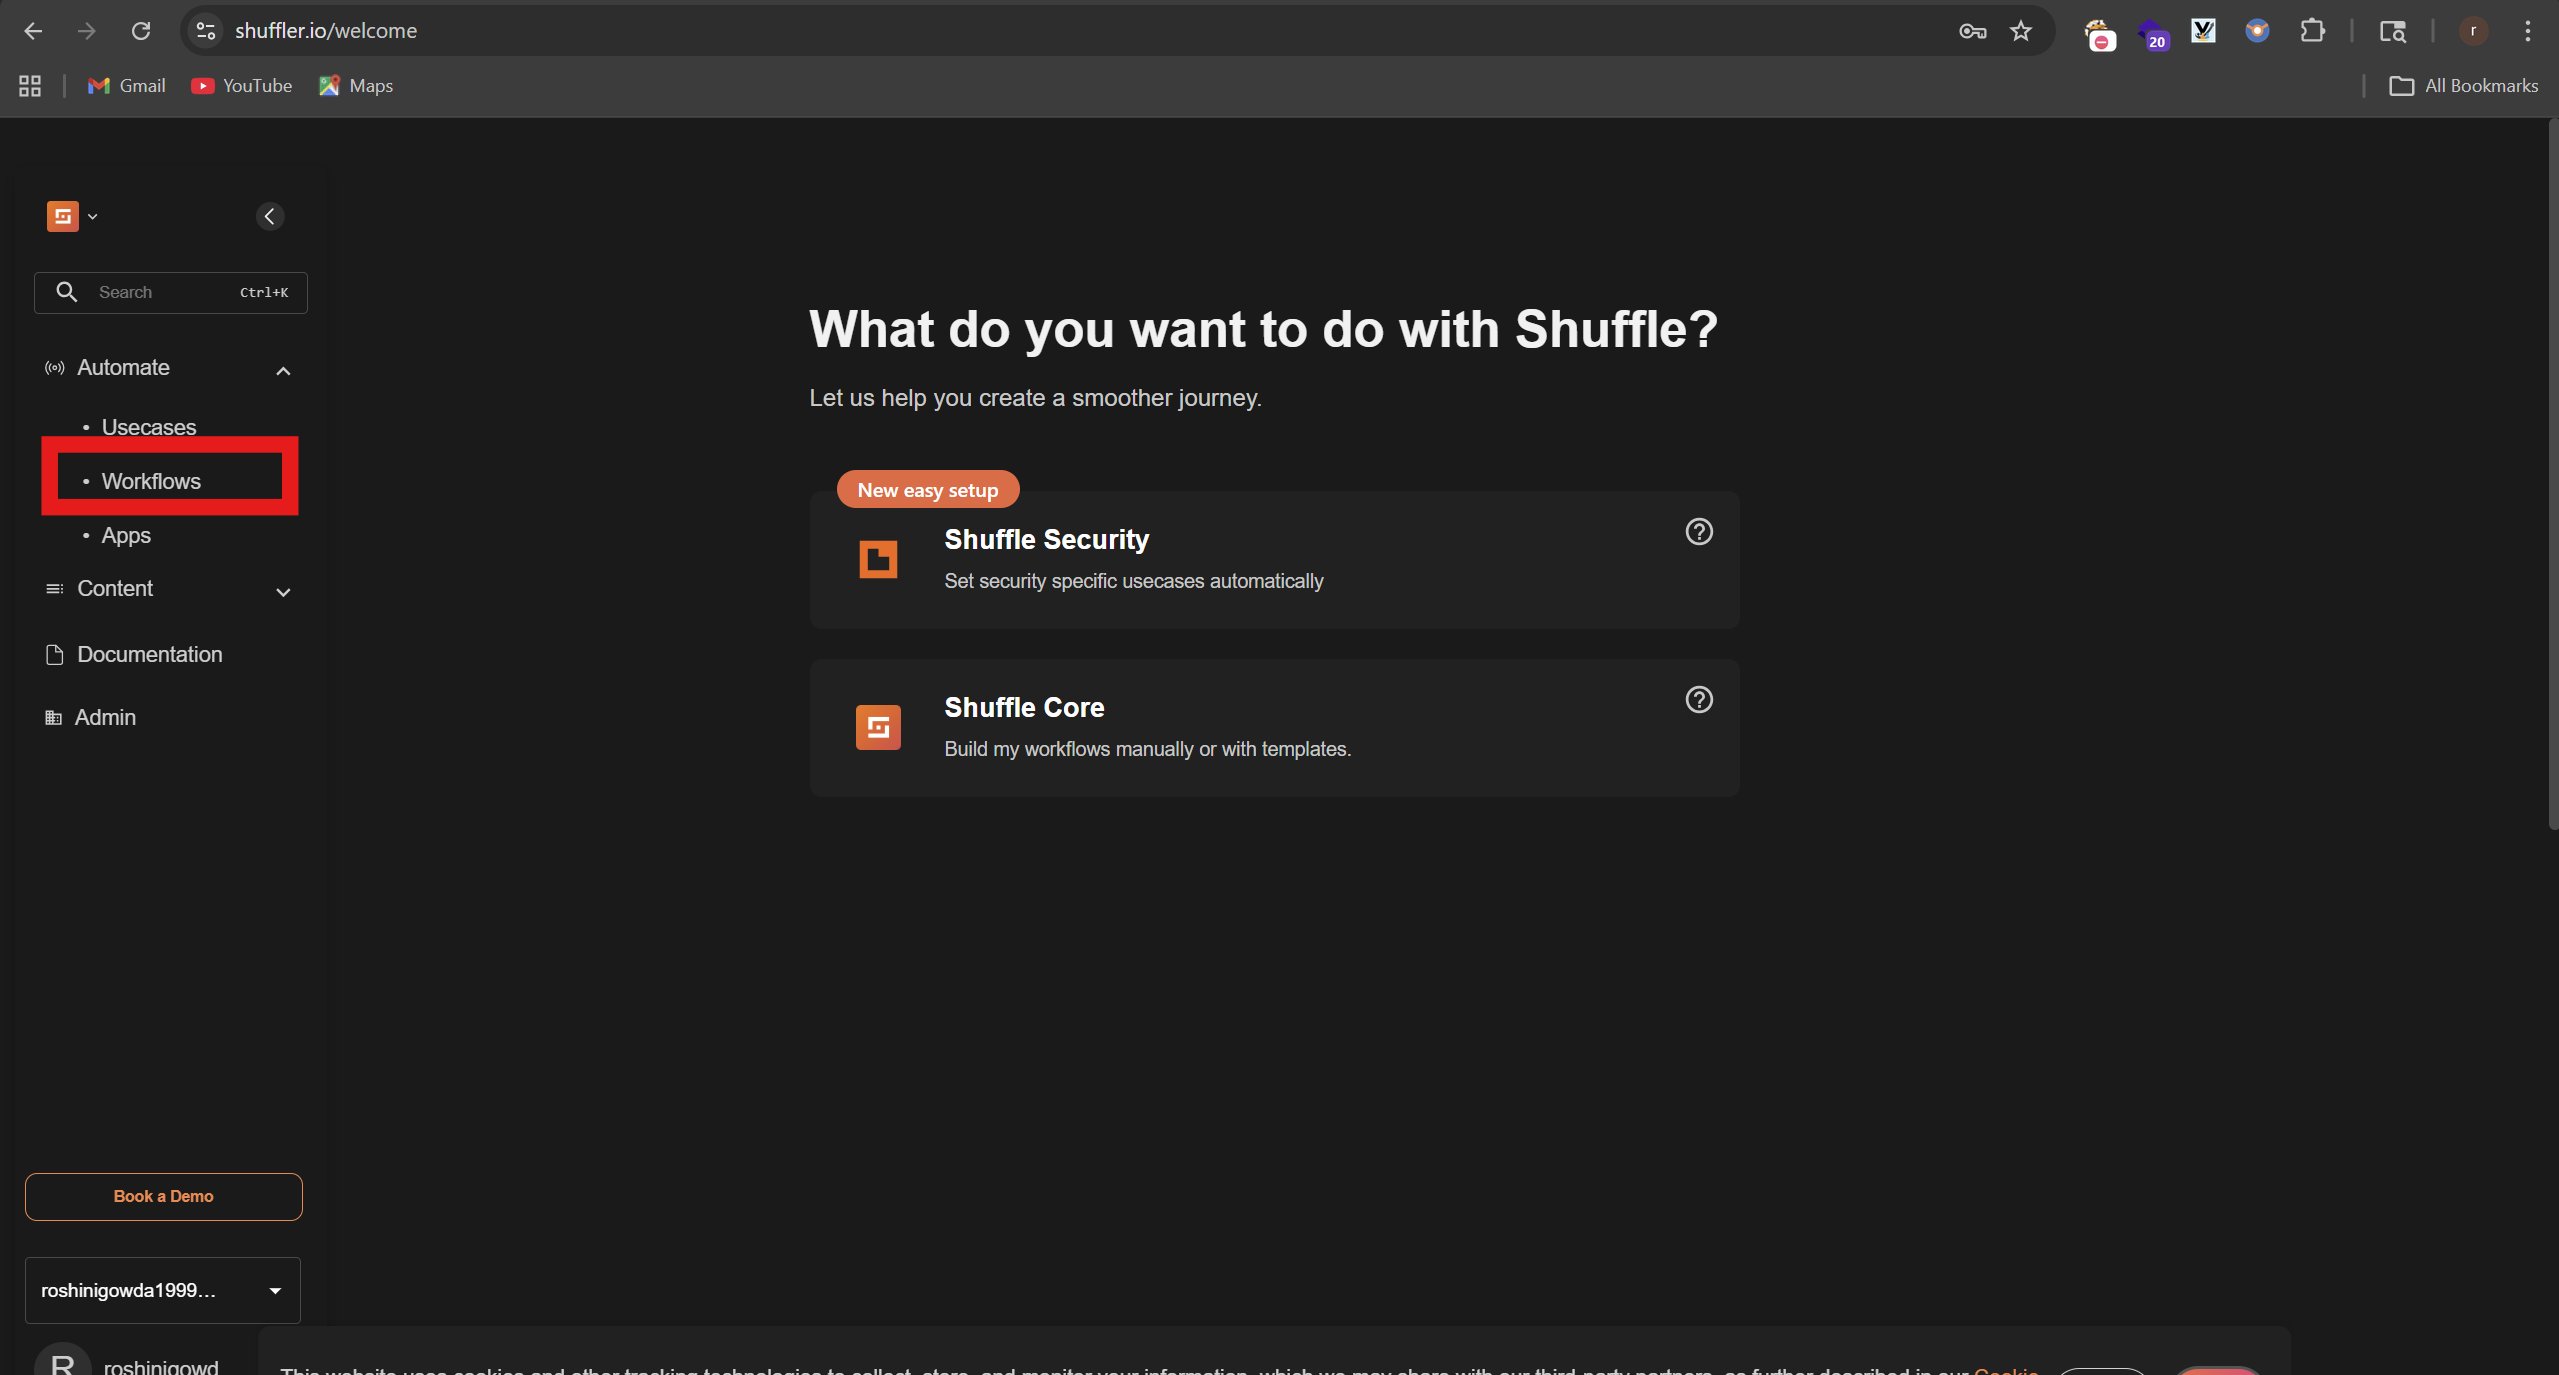Open the Documentation sidebar item
Viewport: 2559px width, 1375px height.
150,654
